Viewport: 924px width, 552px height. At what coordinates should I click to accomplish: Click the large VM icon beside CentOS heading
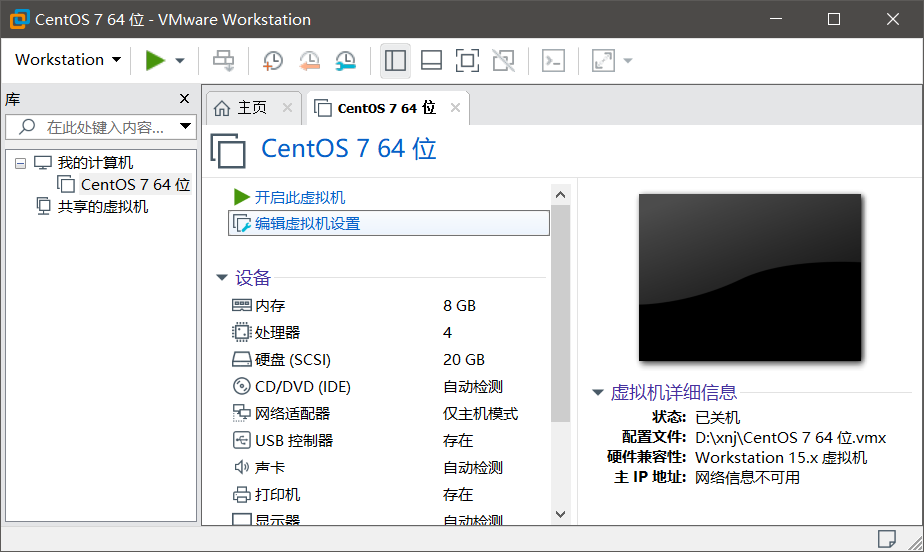point(228,150)
